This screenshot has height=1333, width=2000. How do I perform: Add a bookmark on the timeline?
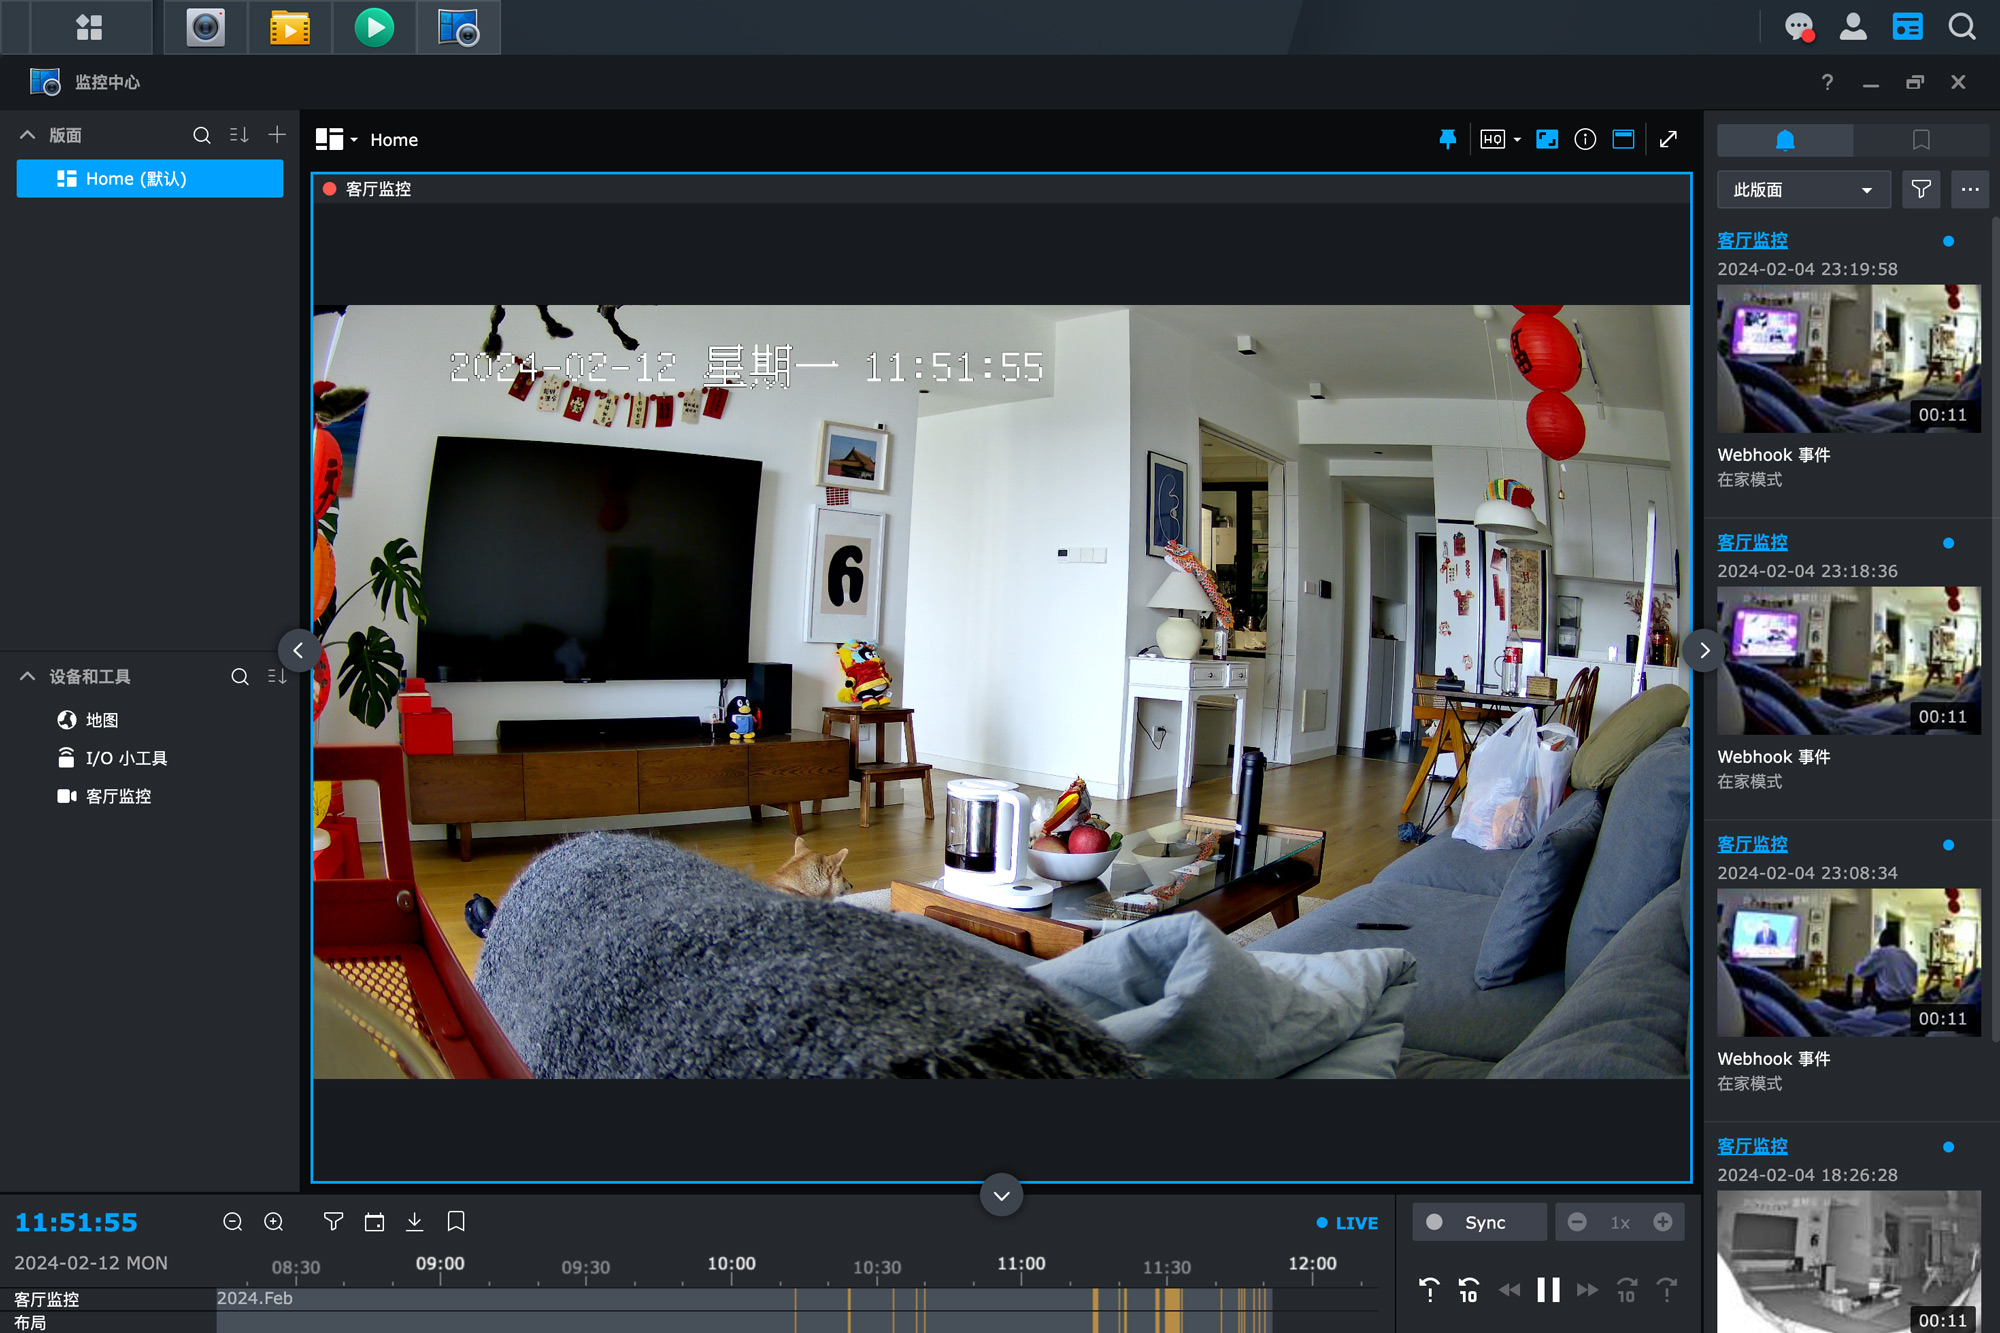(x=456, y=1222)
